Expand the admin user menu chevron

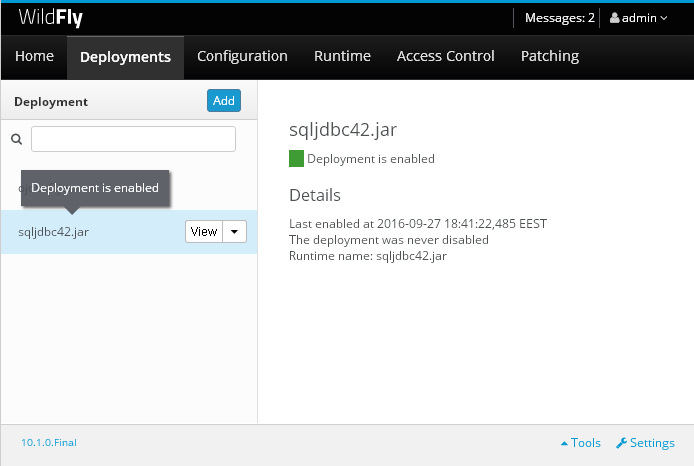tap(664, 18)
